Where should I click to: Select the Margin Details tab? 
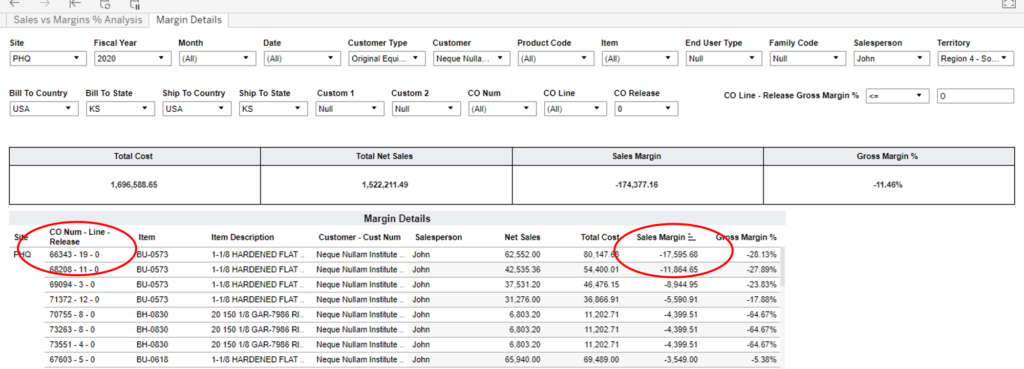(x=189, y=20)
